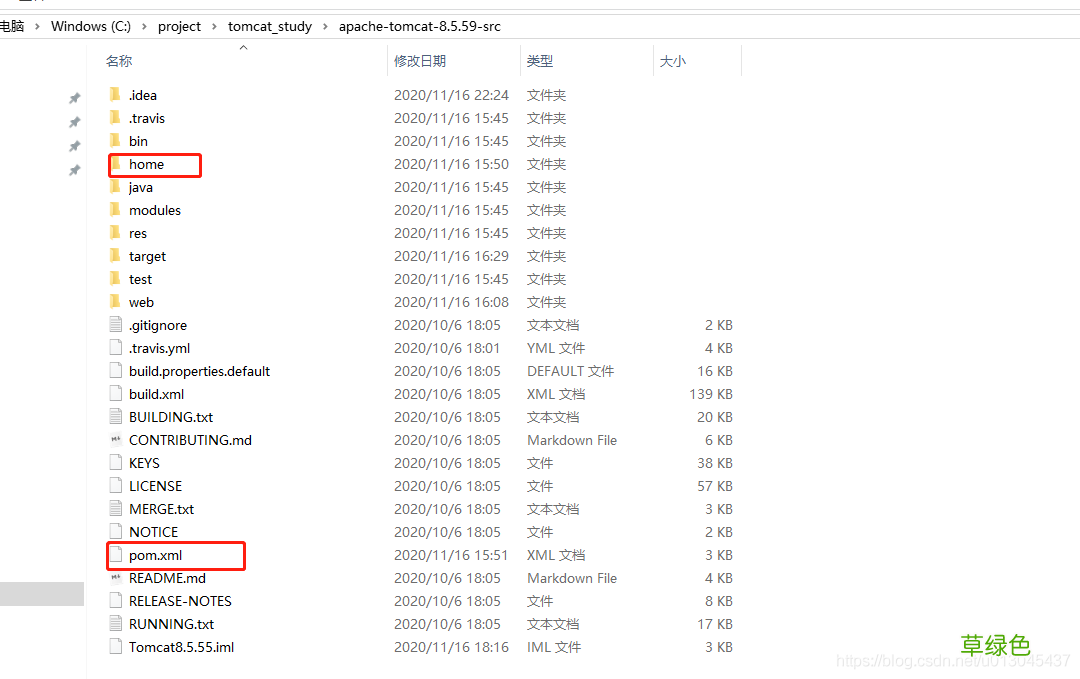Click the first pinned quick-access pin icon
1080x679 pixels.
click(x=74, y=98)
